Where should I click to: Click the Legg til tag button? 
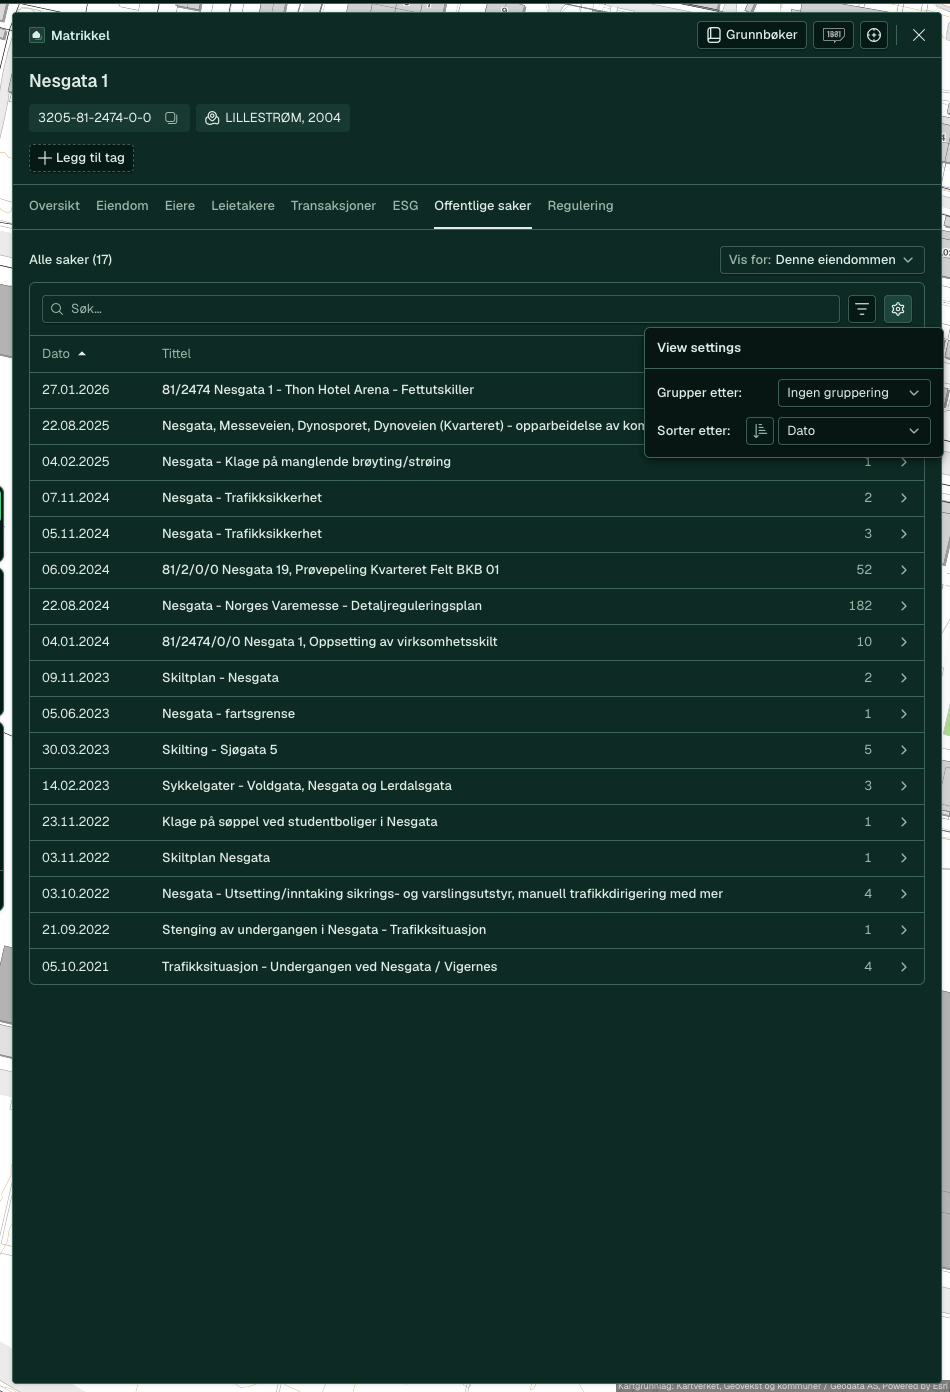[81, 158]
